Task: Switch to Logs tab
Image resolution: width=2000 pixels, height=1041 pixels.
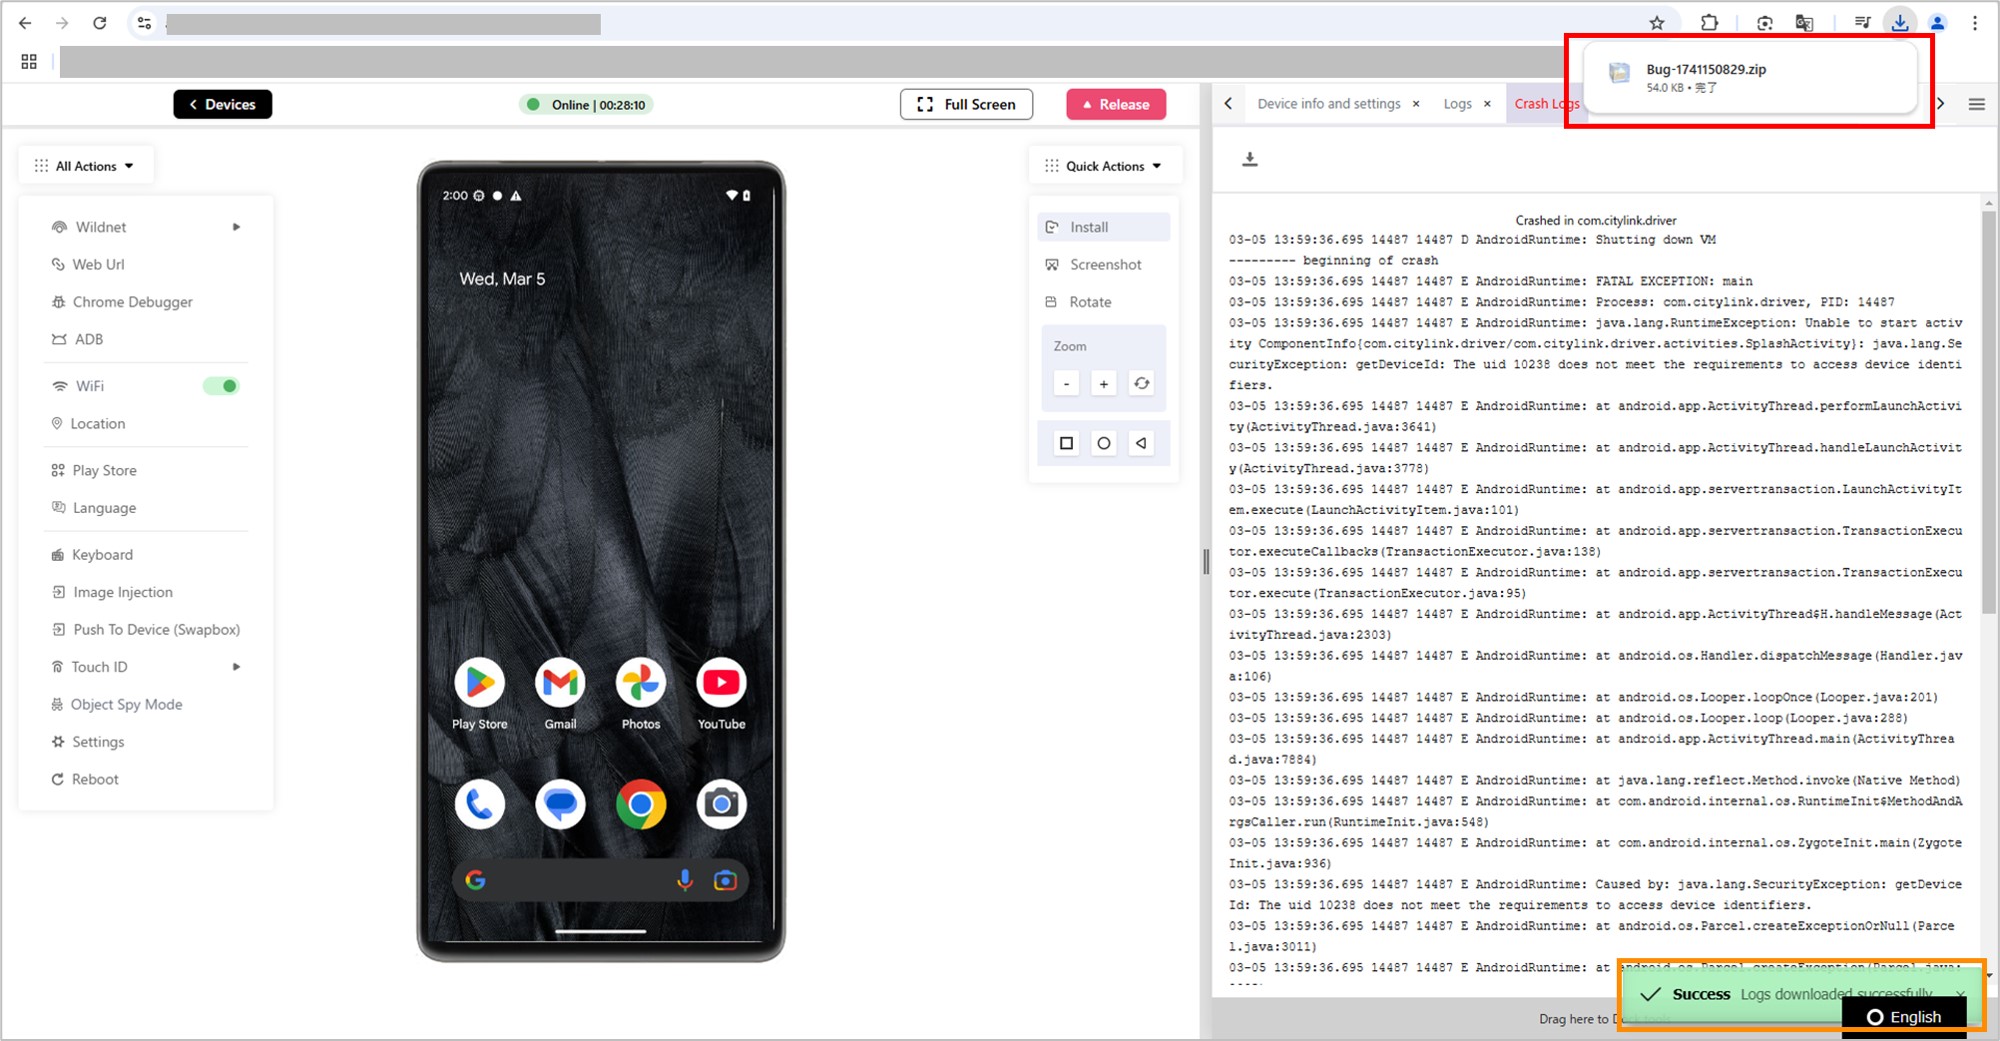Action: coord(1458,104)
